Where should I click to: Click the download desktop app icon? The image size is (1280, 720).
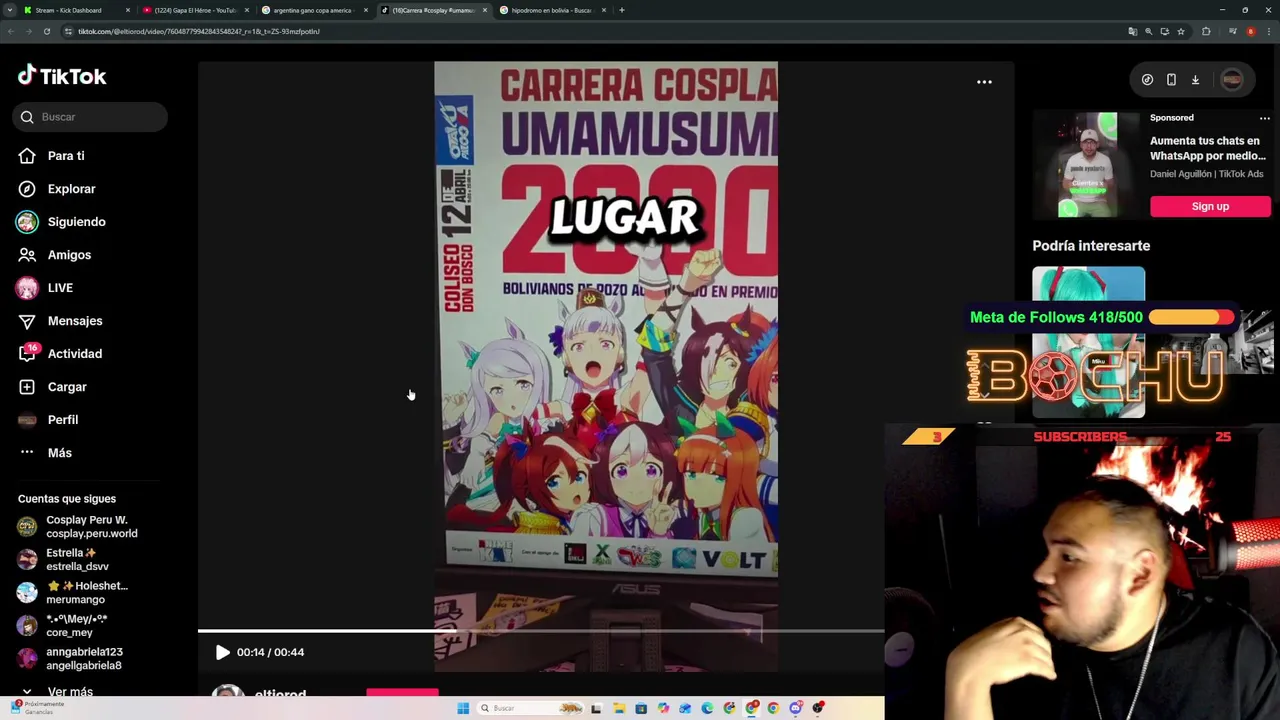[x=1195, y=80]
